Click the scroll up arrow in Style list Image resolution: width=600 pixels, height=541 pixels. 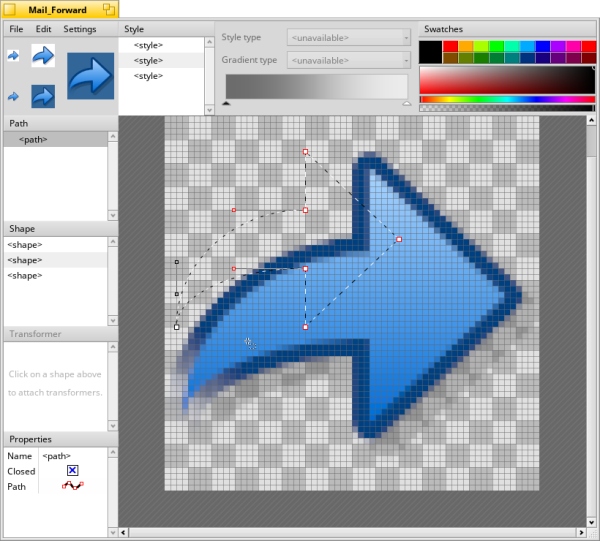[x=208, y=43]
